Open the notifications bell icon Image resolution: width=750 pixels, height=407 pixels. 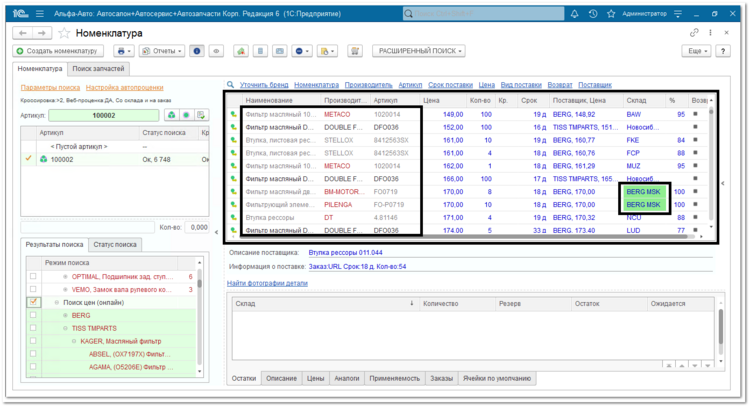point(574,14)
